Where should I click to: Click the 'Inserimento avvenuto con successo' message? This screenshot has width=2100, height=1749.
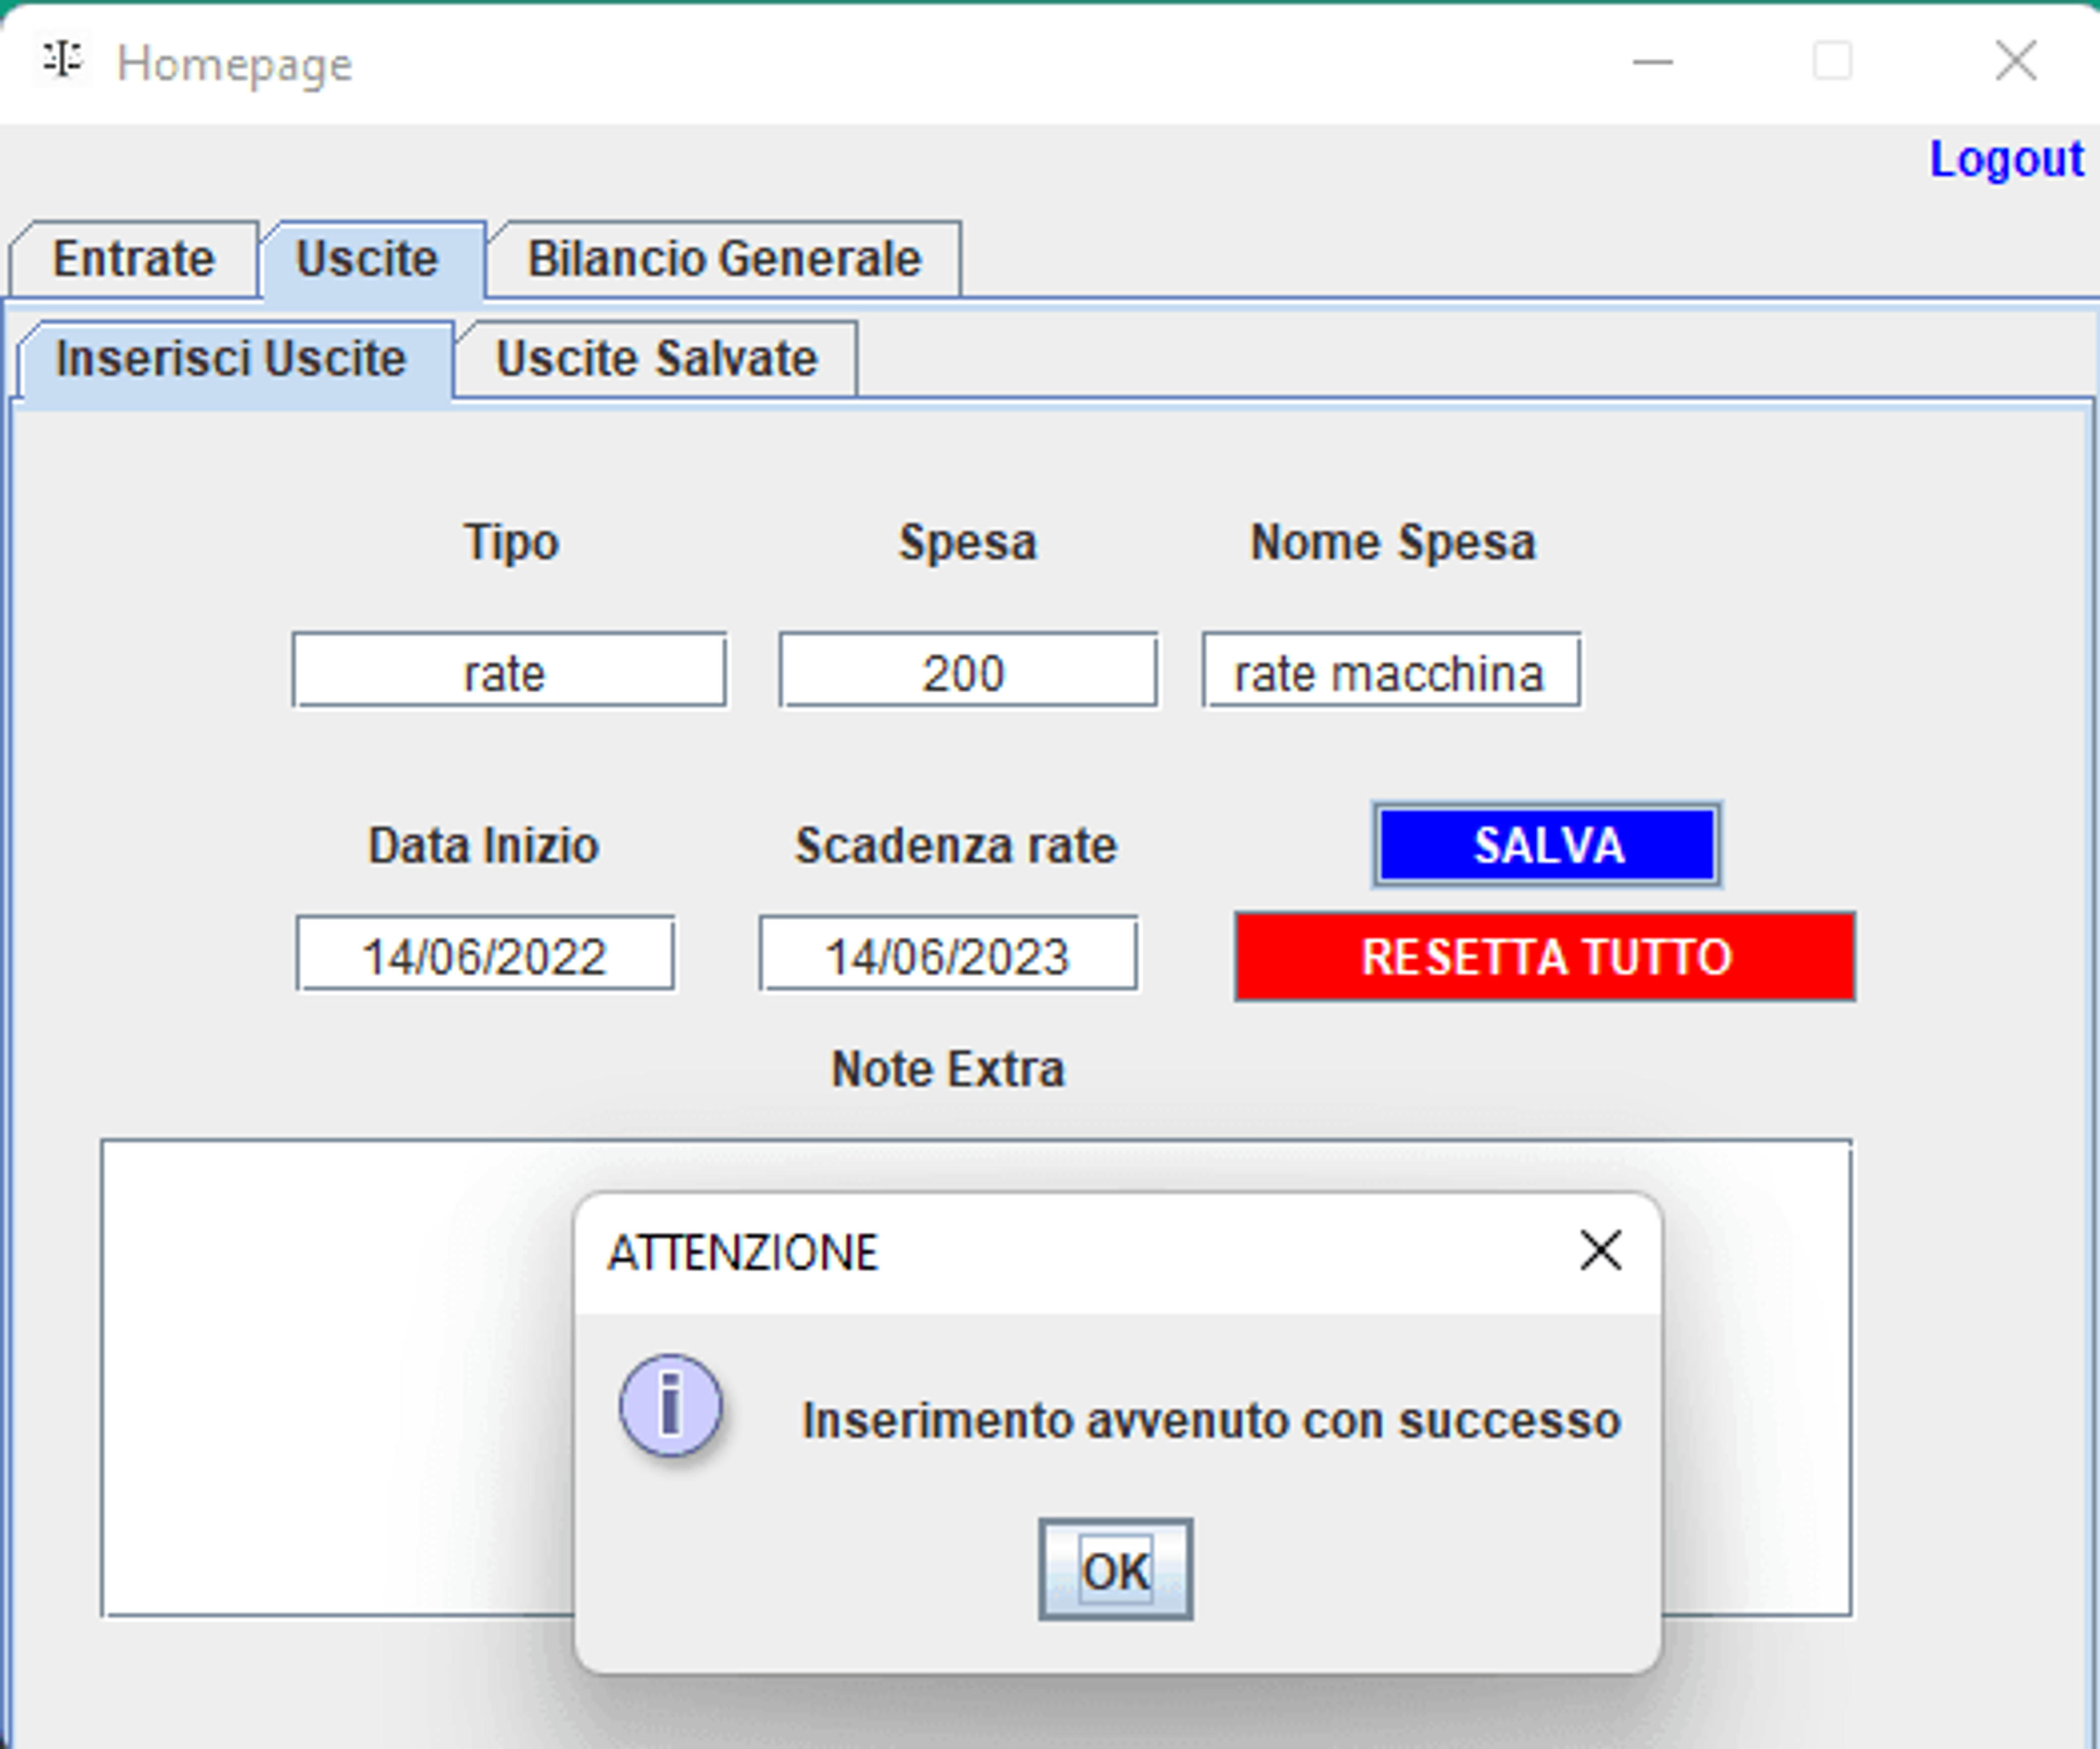[1211, 1421]
